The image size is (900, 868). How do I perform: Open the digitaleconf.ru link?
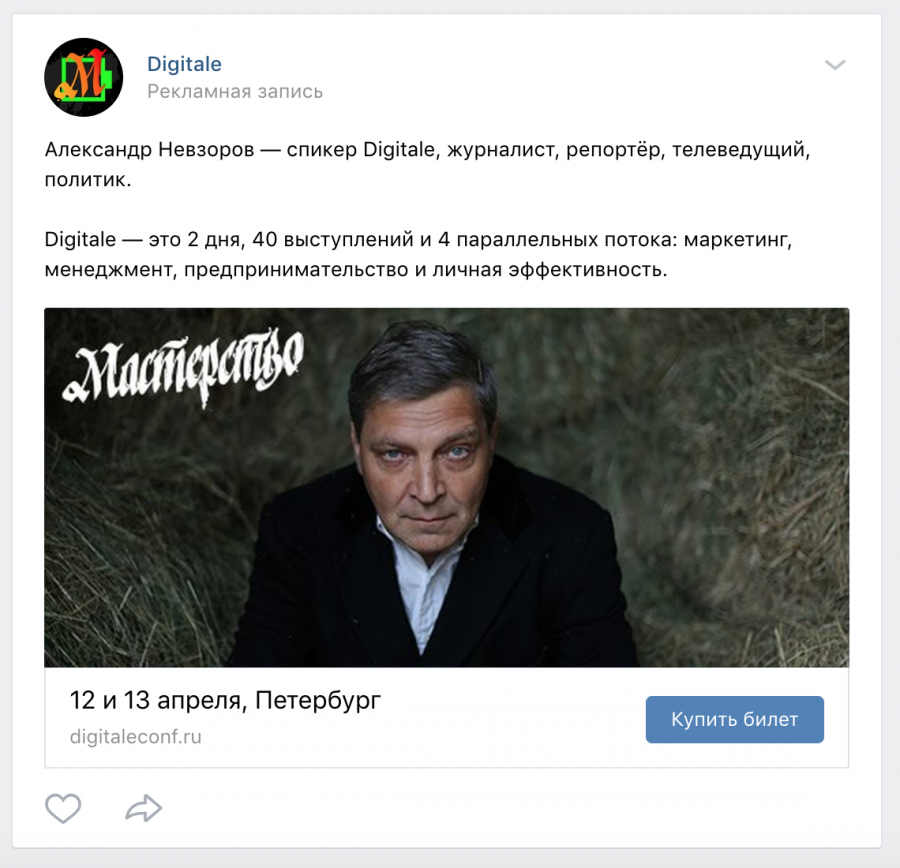pos(135,737)
